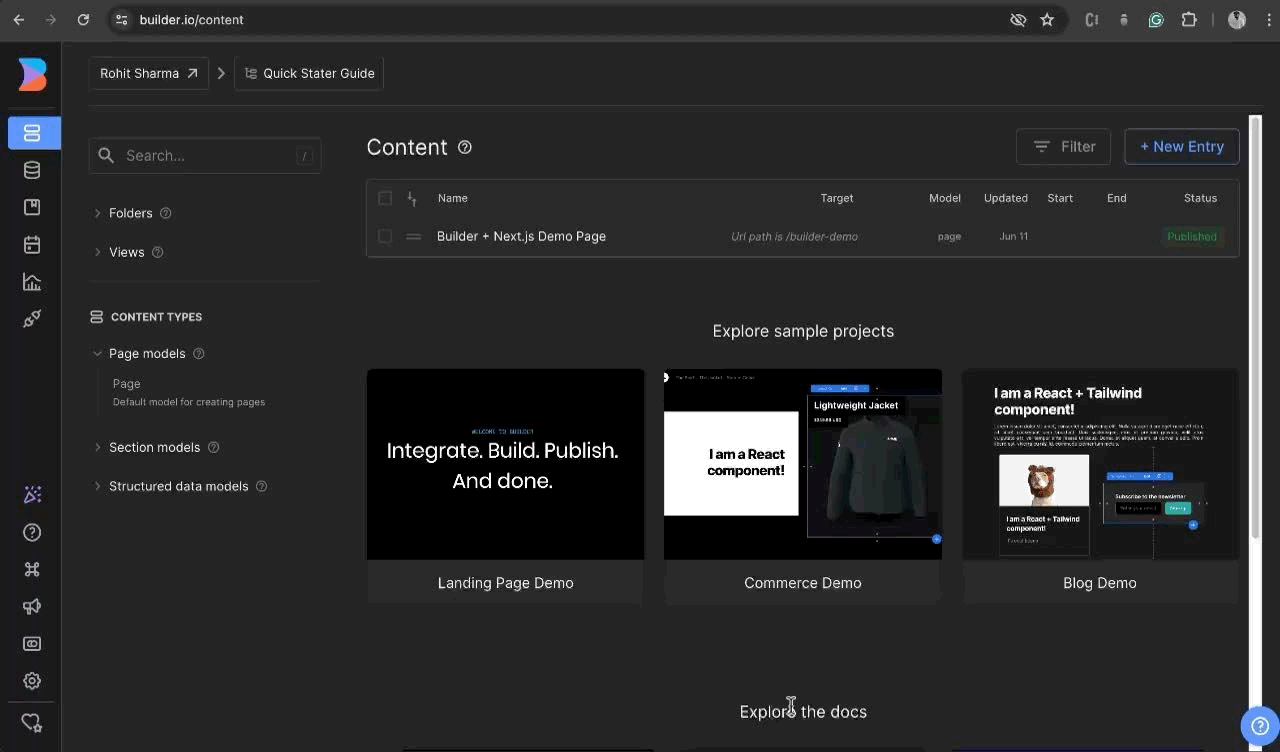Viewport: 1280px width, 752px height.
Task: Open browser extensions puzzle icon
Action: coord(1189,20)
